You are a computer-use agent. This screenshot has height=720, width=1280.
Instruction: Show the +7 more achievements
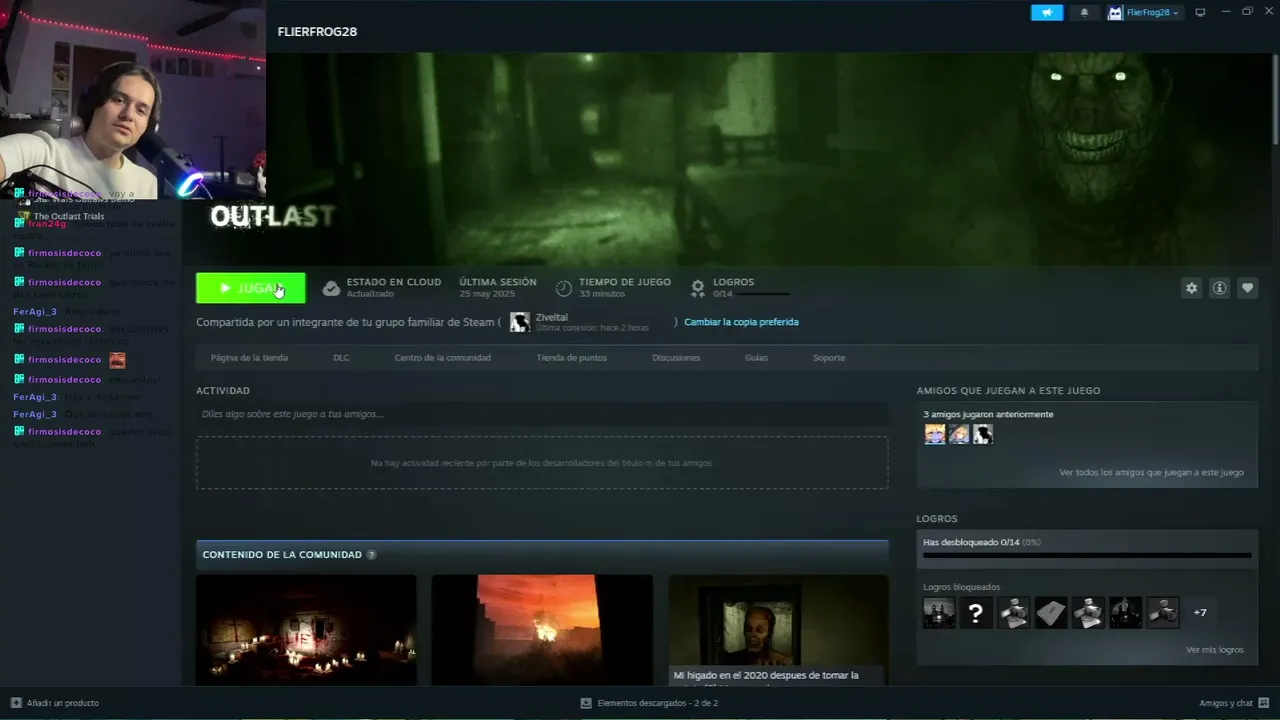pyautogui.click(x=1200, y=613)
